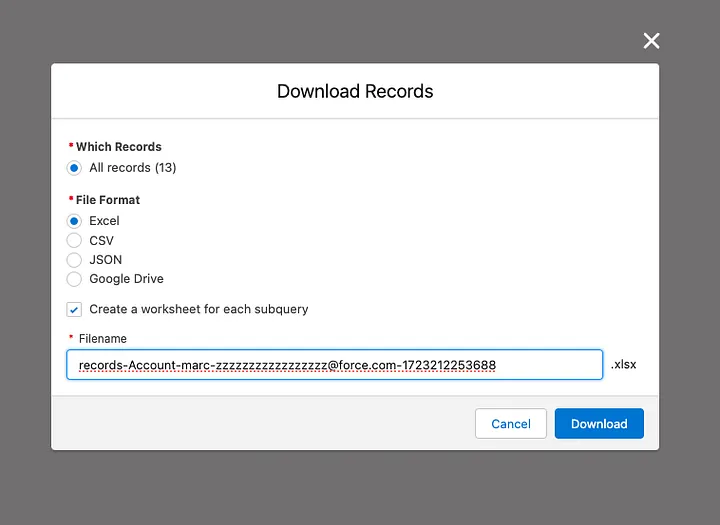Select the CSV file format option
The height and width of the screenshot is (525, 720).
(x=74, y=240)
